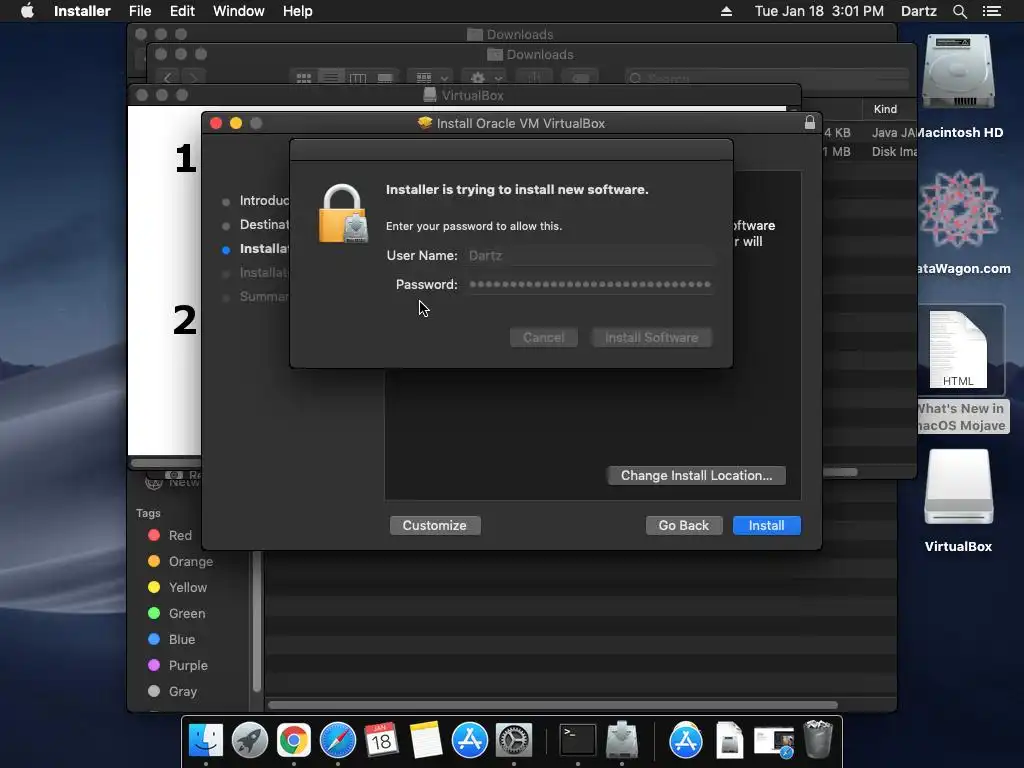Image resolution: width=1024 pixels, height=768 pixels.
Task: Open Finder from the Dock
Action: pos(206,740)
